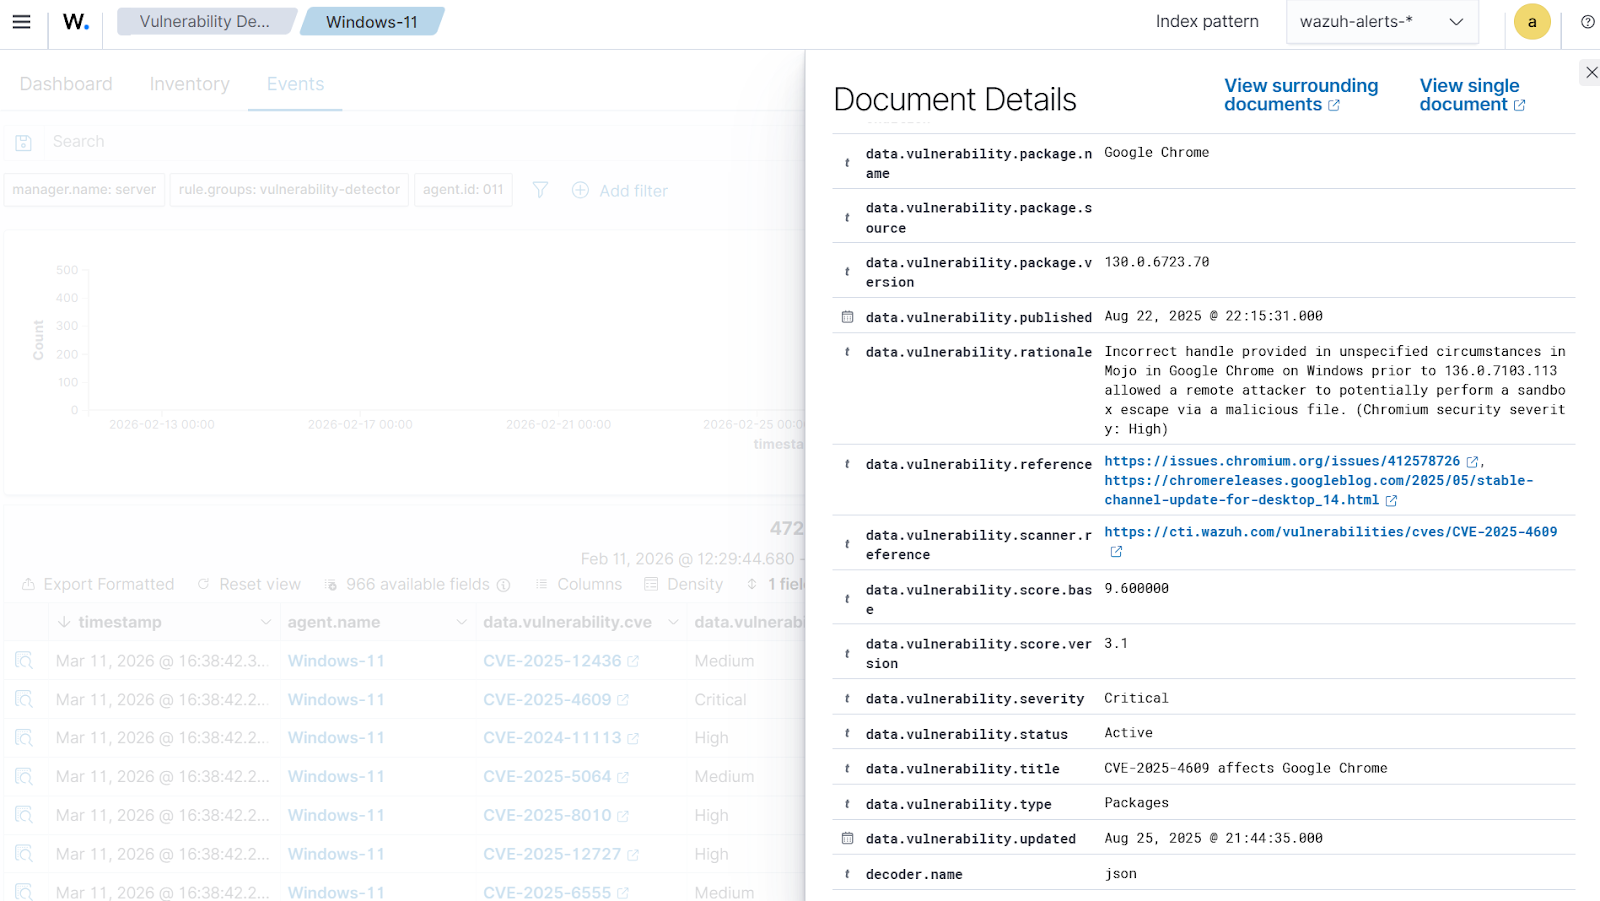This screenshot has width=1600, height=901.
Task: Click the Wazuh logo home icon
Action: click(76, 22)
